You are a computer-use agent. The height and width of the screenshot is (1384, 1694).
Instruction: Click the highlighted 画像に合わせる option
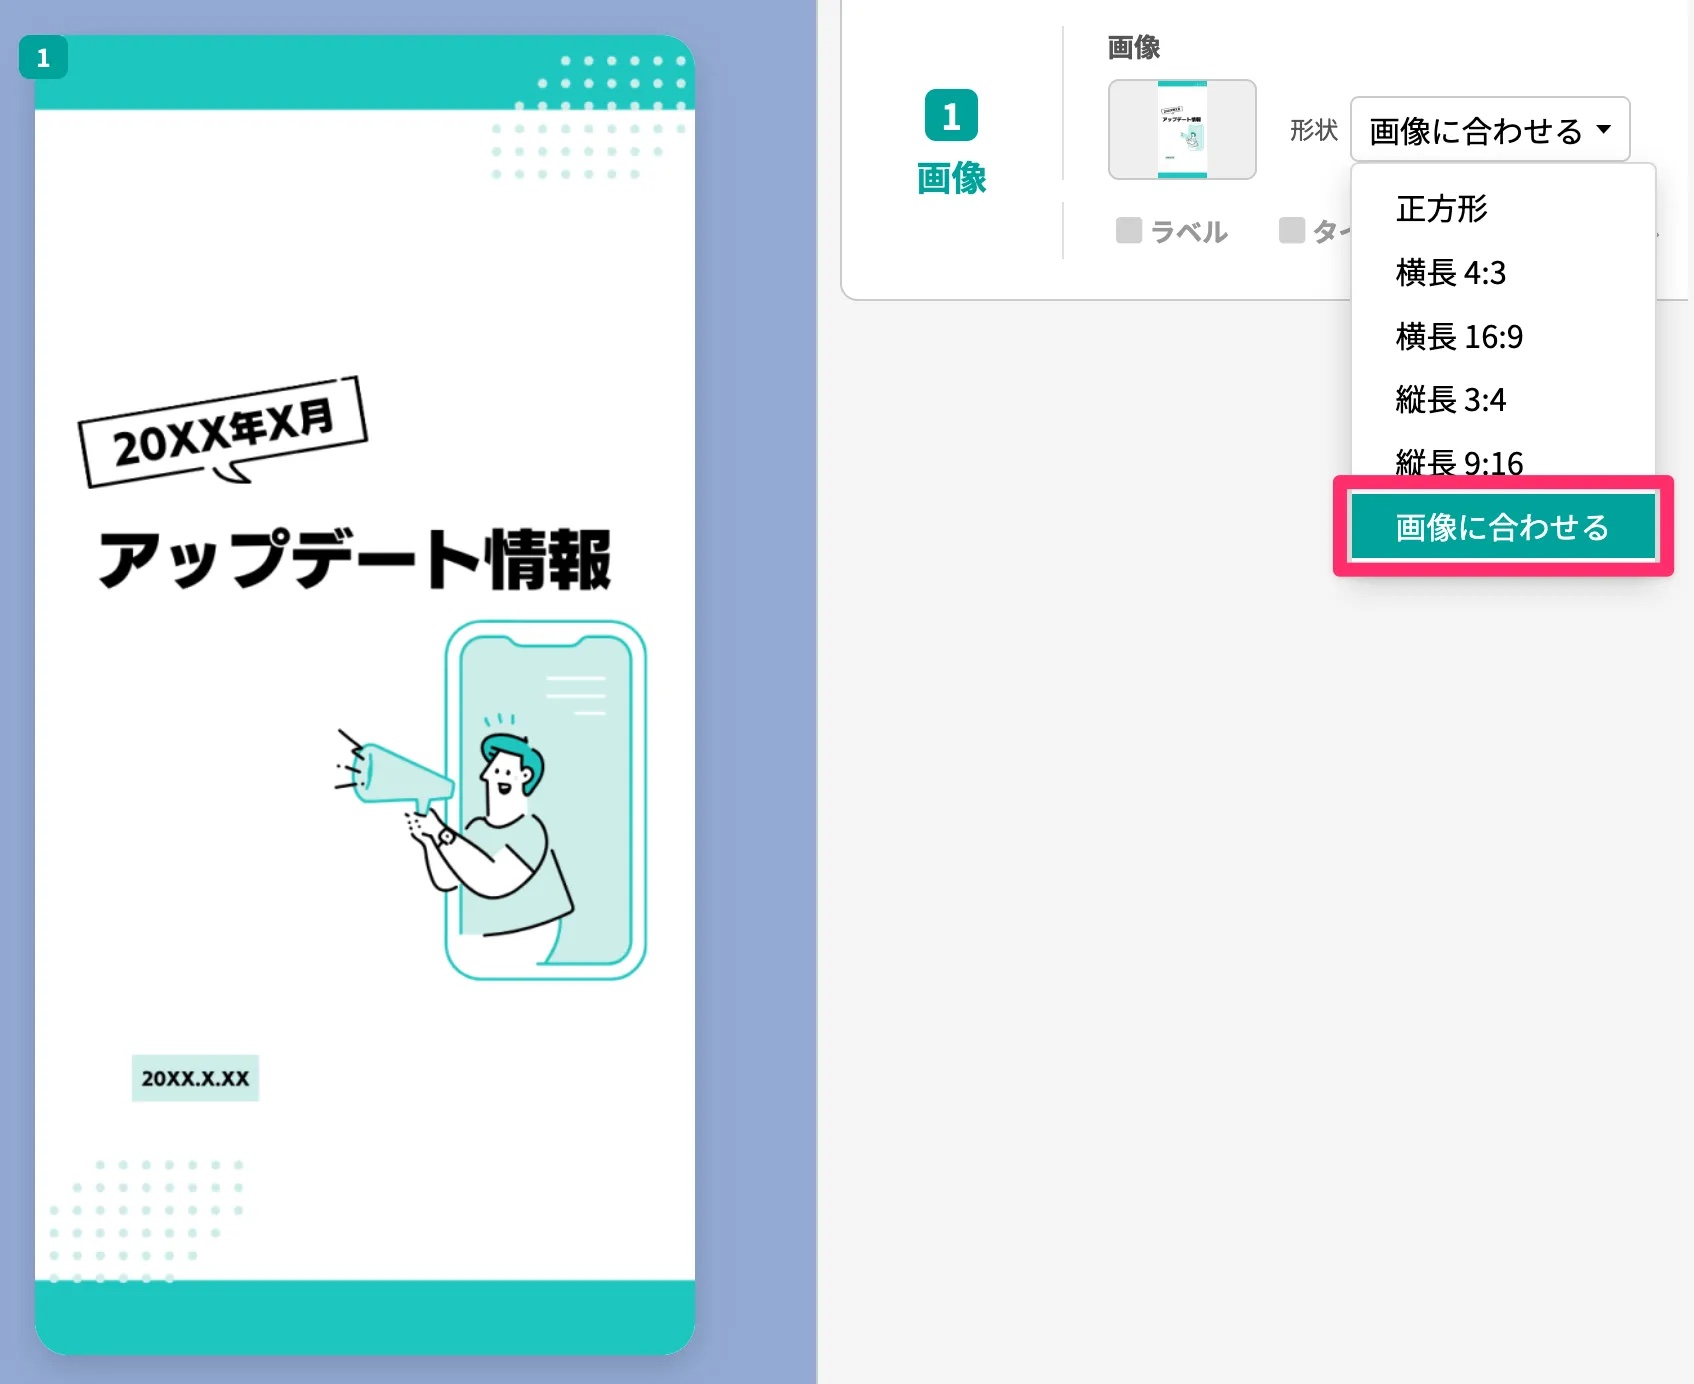click(x=1502, y=527)
